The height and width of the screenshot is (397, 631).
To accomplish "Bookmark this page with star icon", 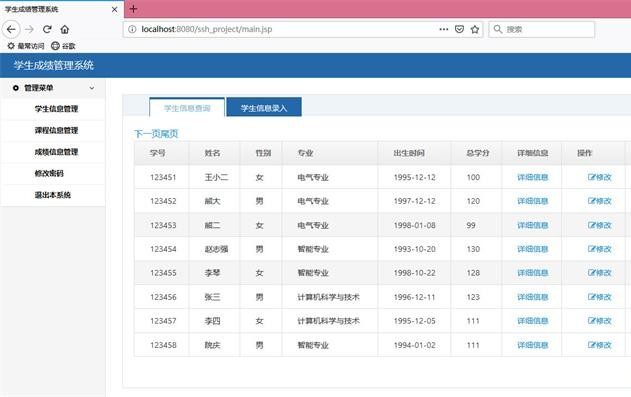I will click(475, 29).
